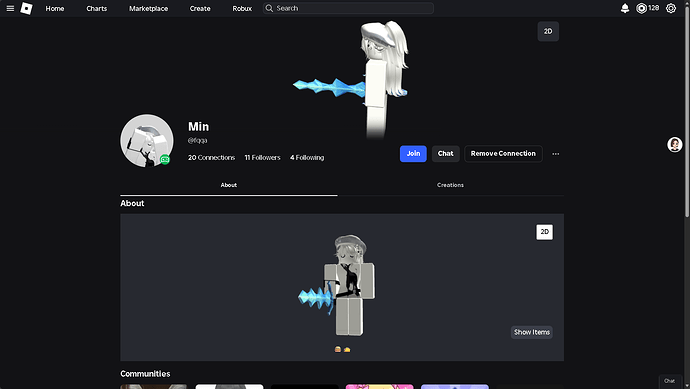This screenshot has height=389, width=690.
Task: Switch to the Creations tab
Action: tap(450, 185)
